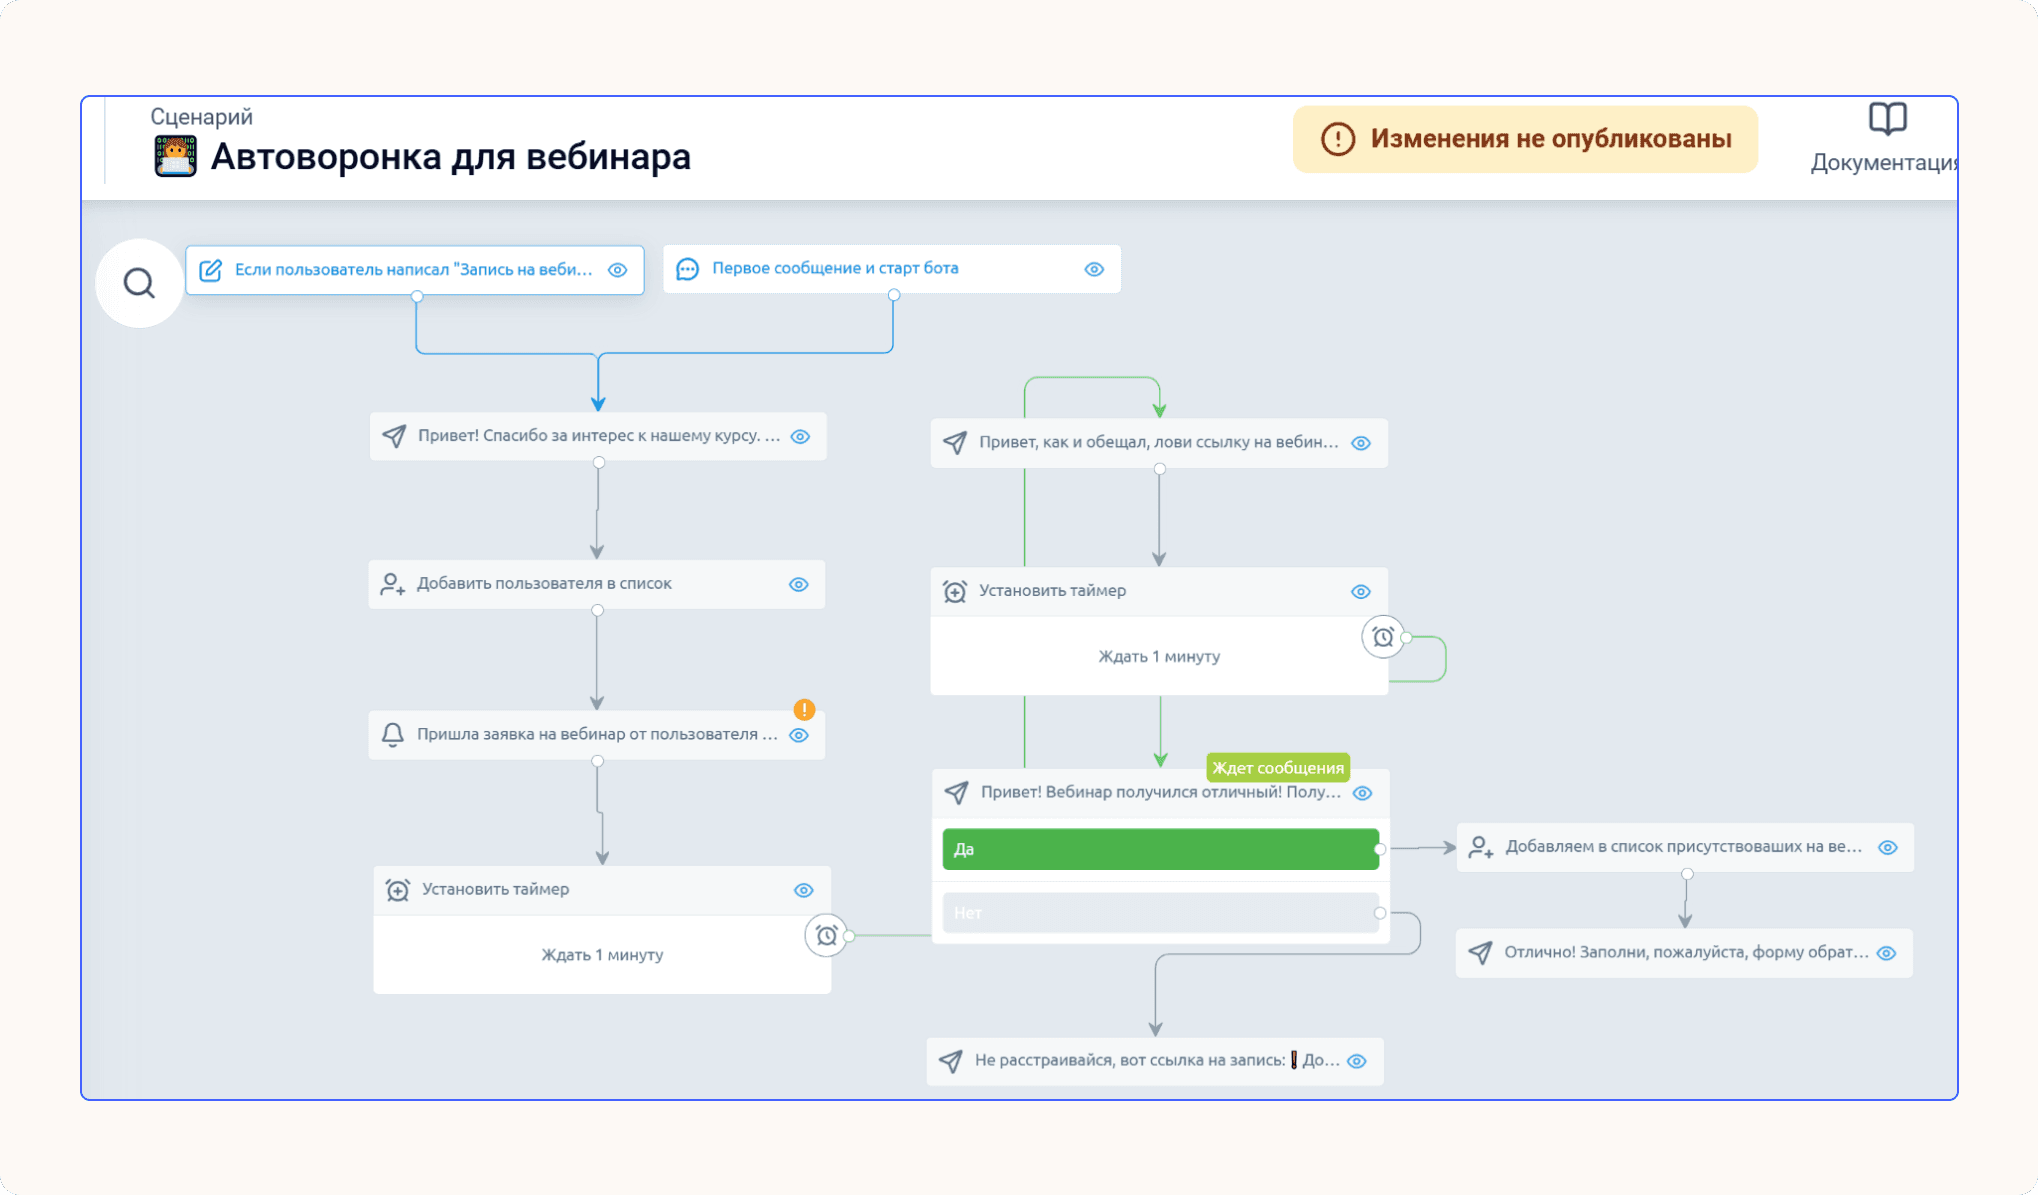
Task: Toggle eye on 'Пришла заявка на вебинар' block
Action: pos(798,735)
